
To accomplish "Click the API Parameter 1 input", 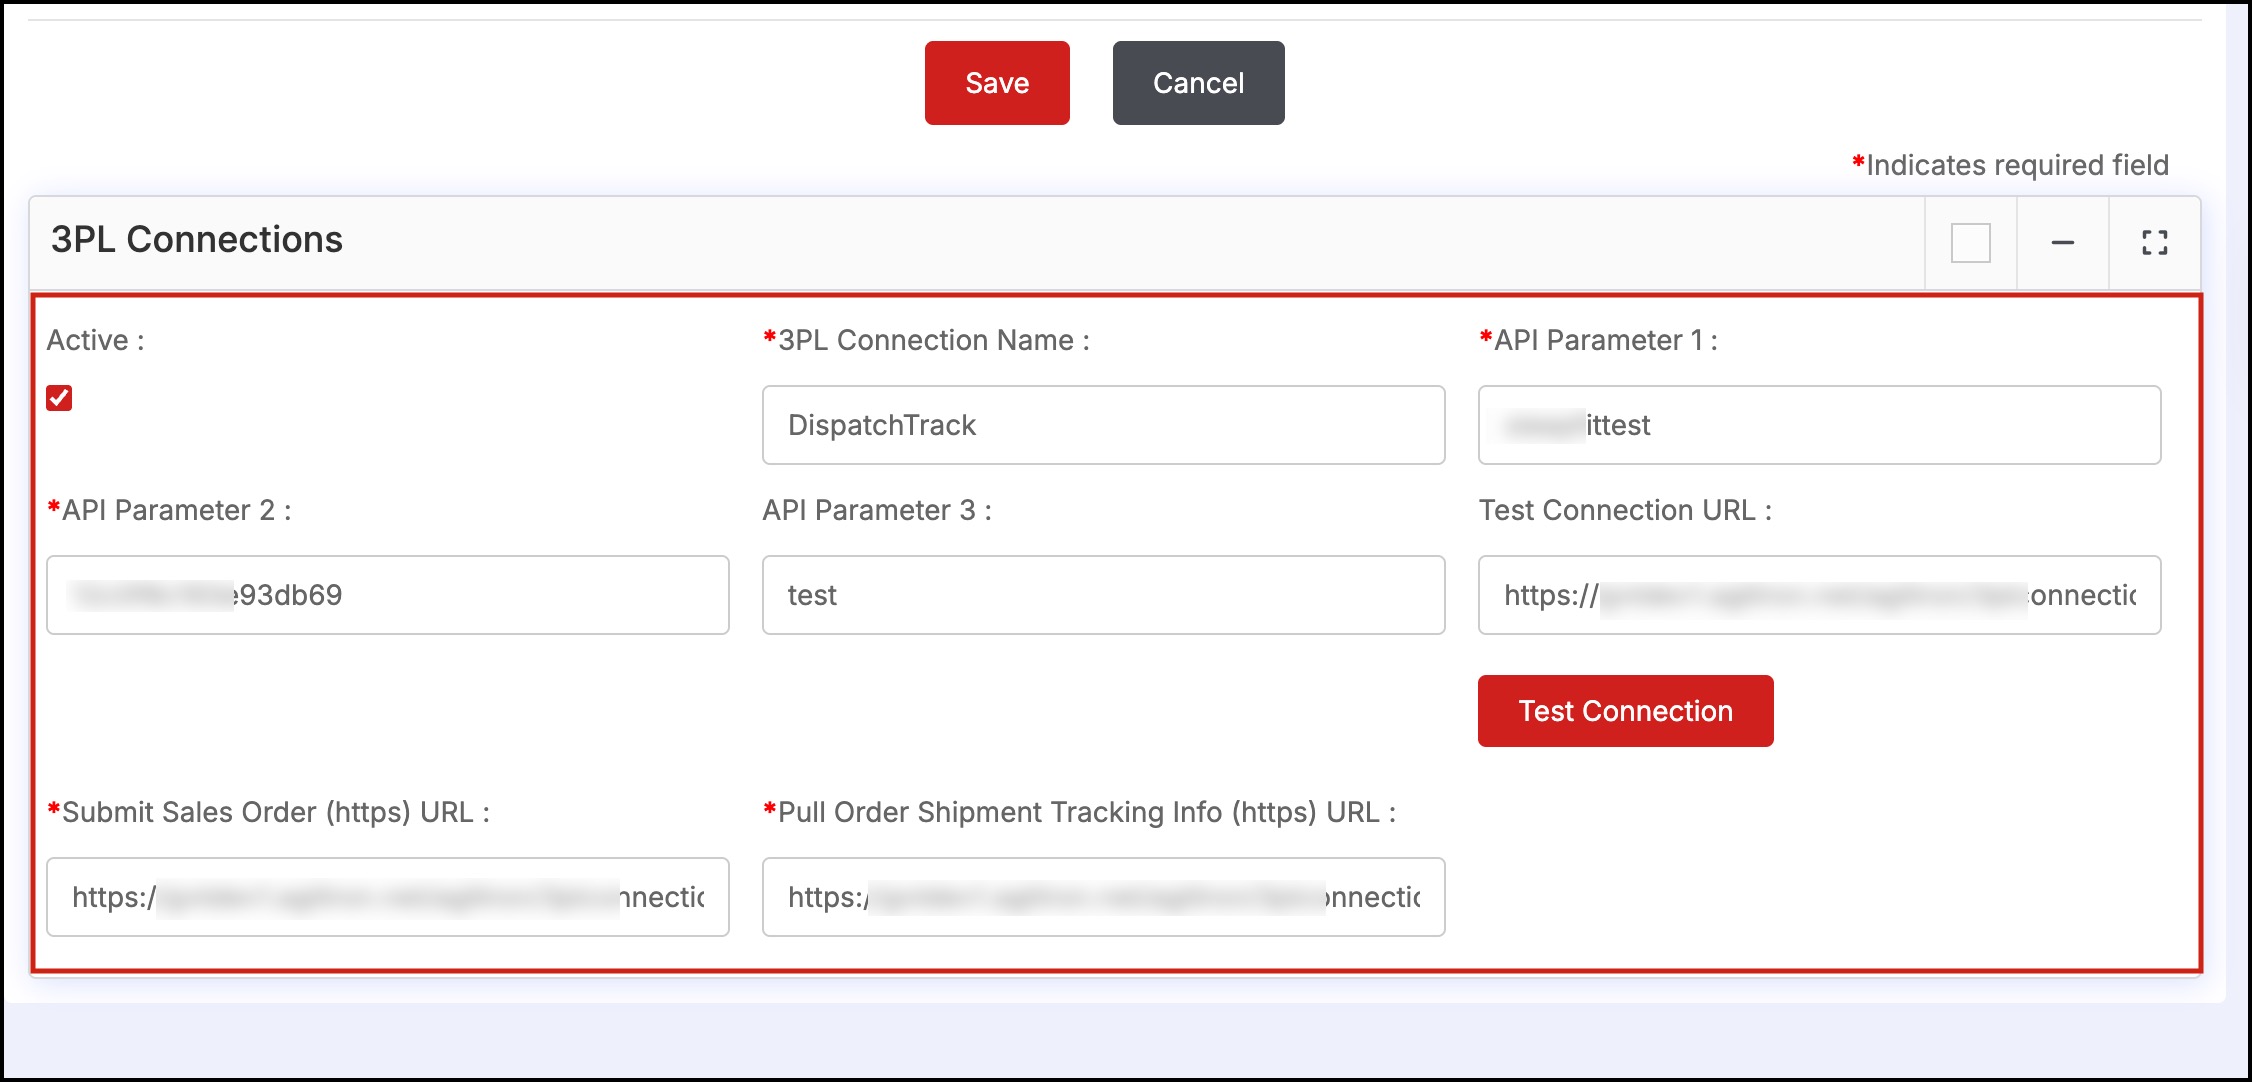I will coord(1818,425).
